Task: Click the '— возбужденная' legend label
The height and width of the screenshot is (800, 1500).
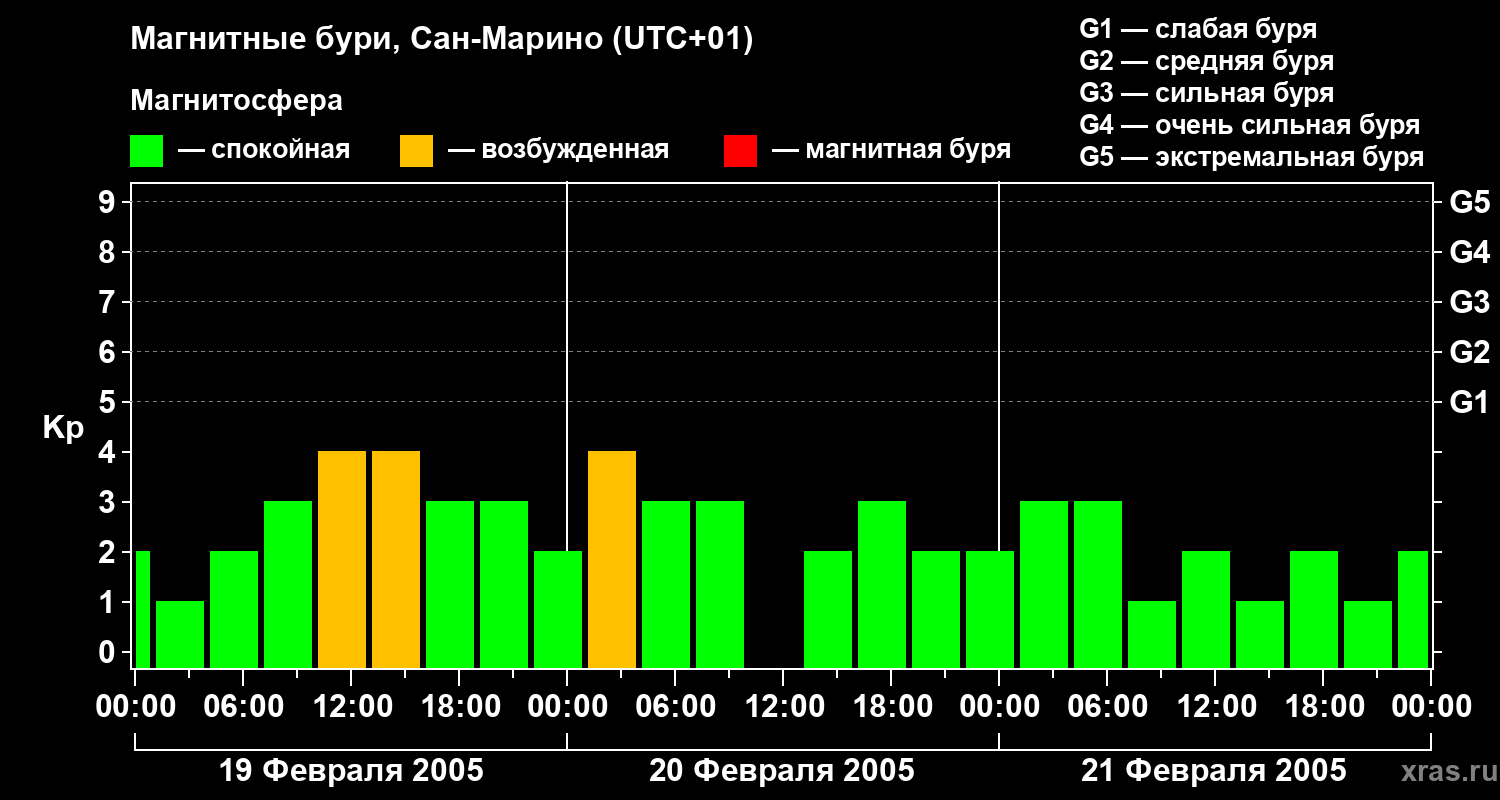Action: pos(558,150)
